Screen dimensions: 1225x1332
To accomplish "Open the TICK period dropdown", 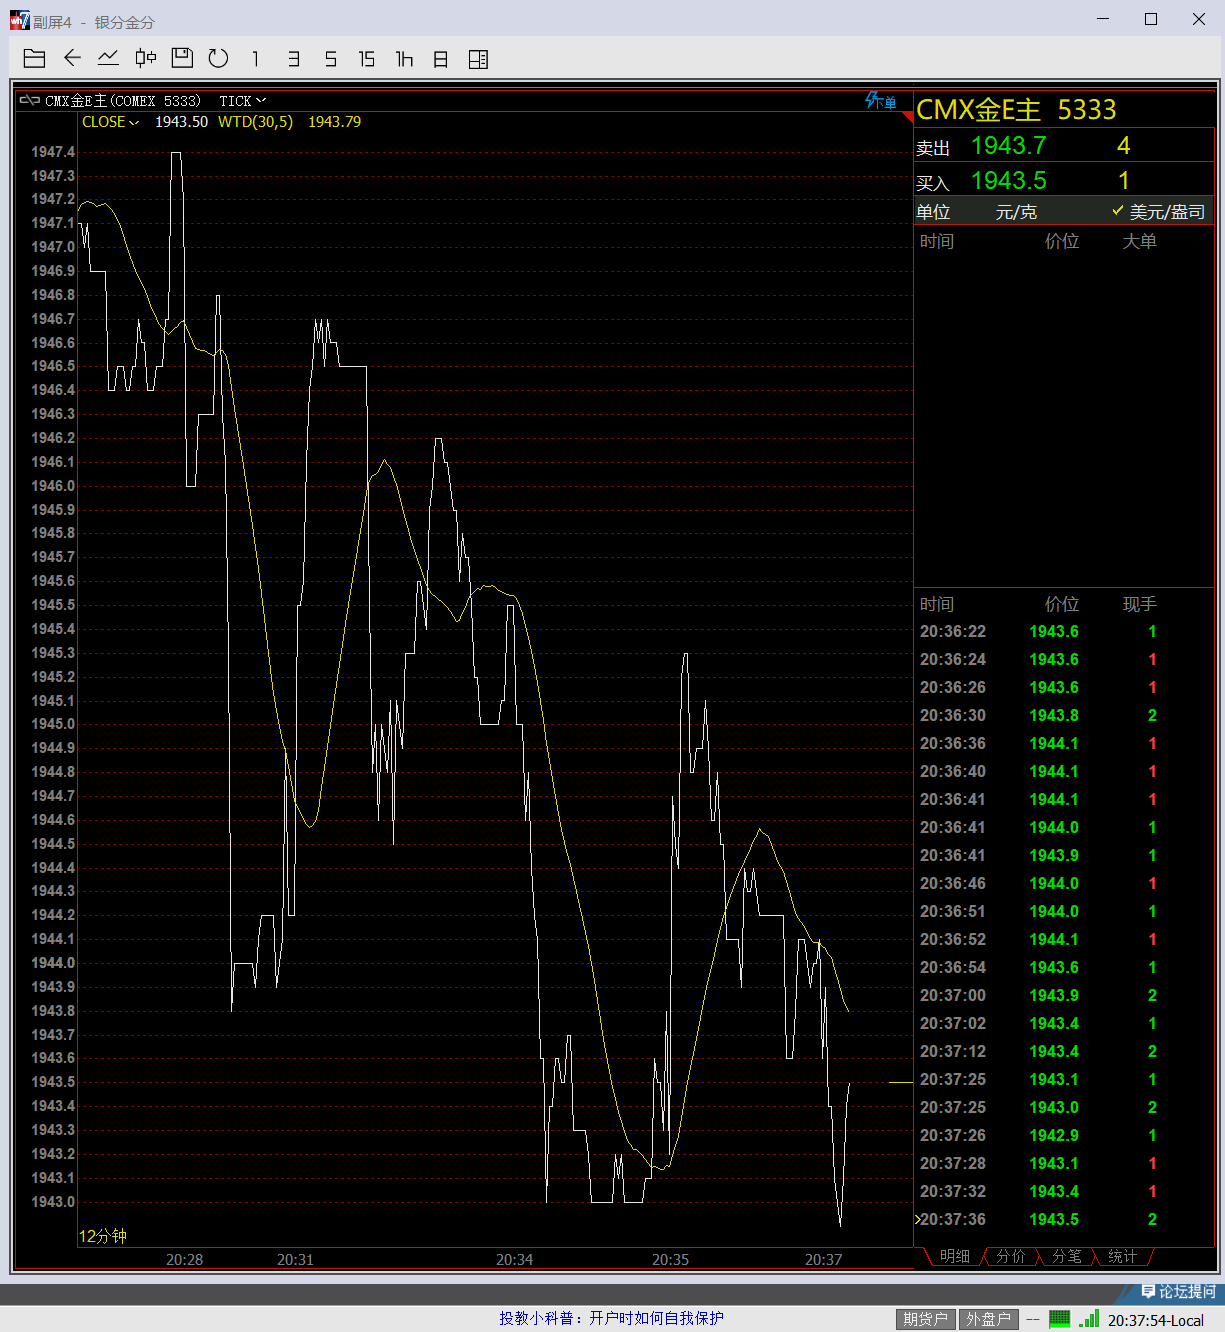I will 242,101.
